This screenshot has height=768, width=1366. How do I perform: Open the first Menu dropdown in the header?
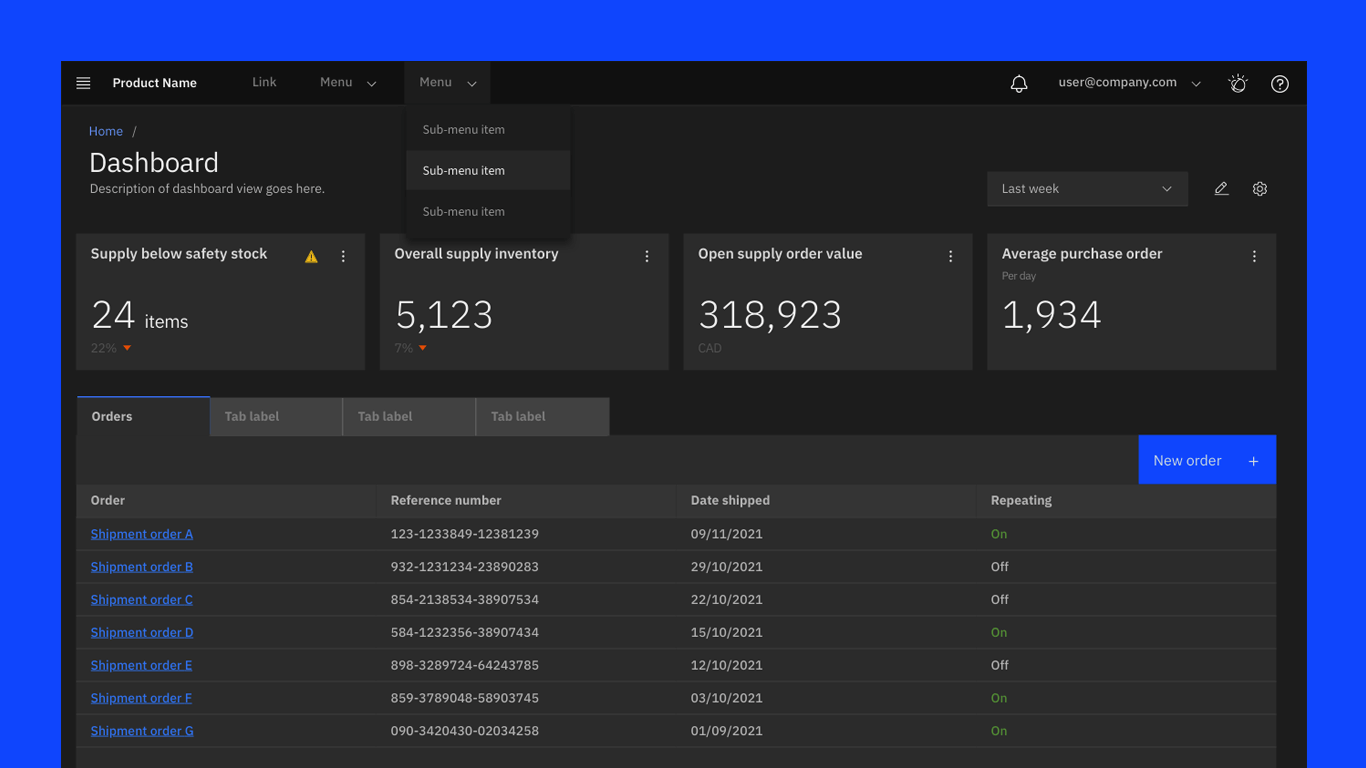click(346, 82)
